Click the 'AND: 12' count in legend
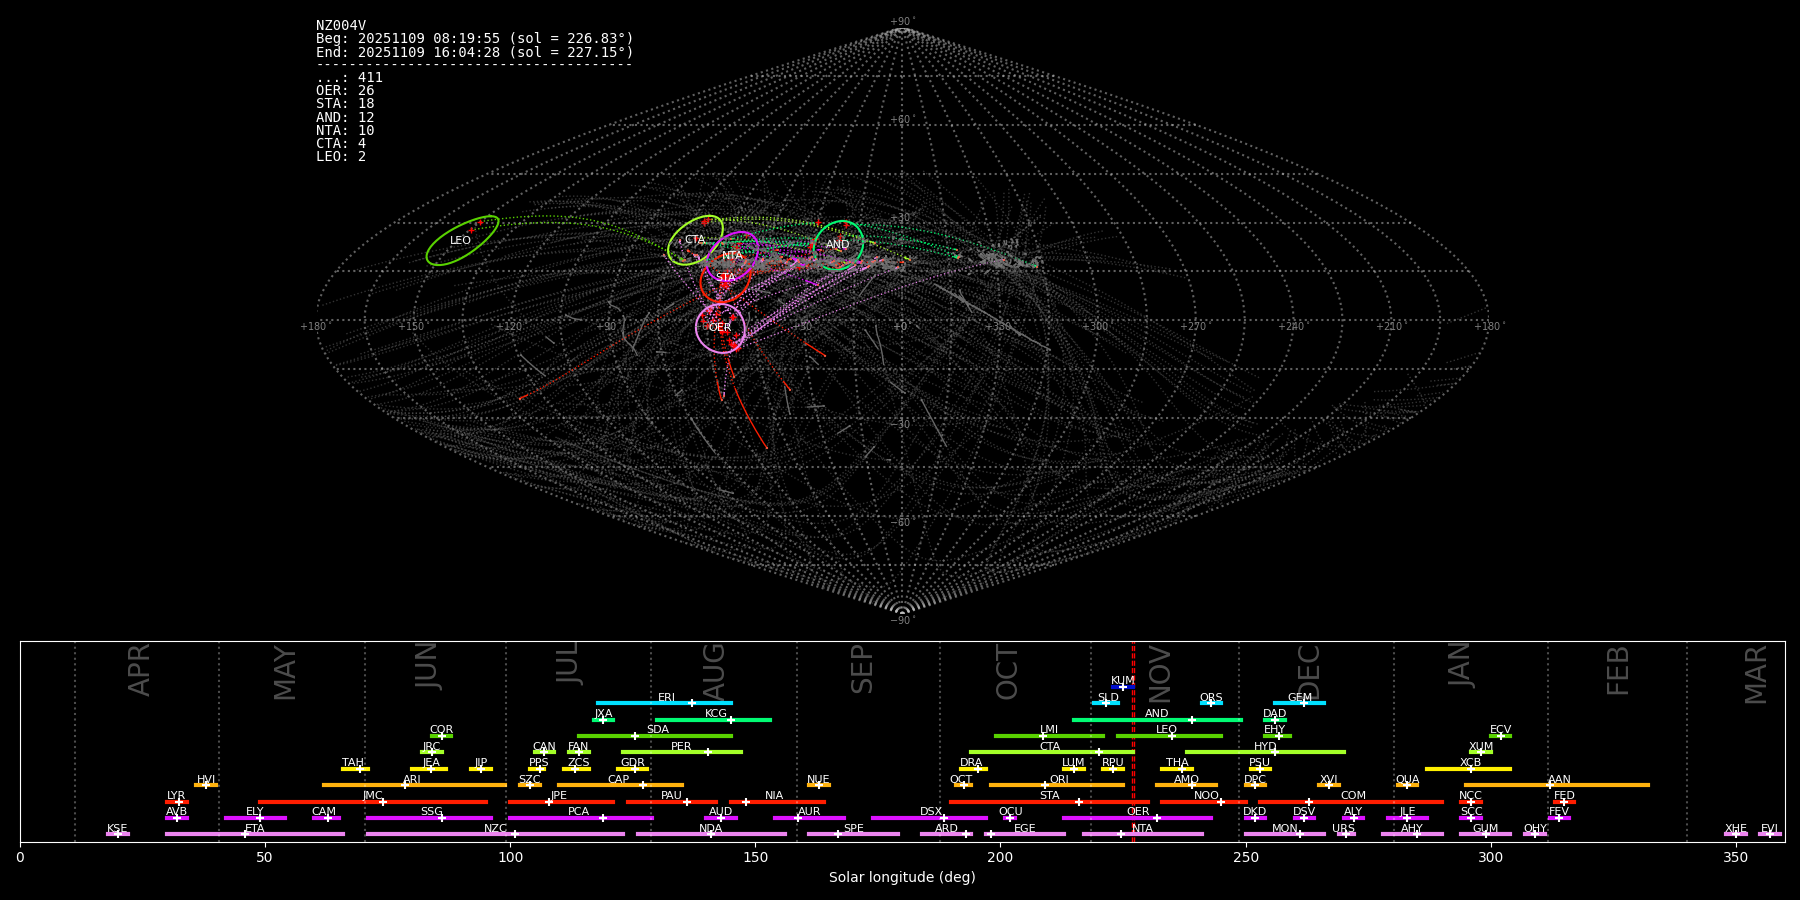The width and height of the screenshot is (1800, 900). click(x=345, y=118)
